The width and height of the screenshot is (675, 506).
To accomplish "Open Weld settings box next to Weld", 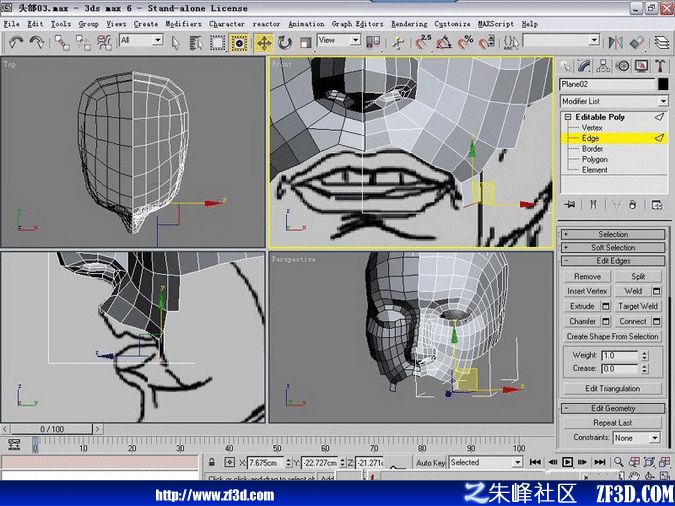I will tap(656, 291).
